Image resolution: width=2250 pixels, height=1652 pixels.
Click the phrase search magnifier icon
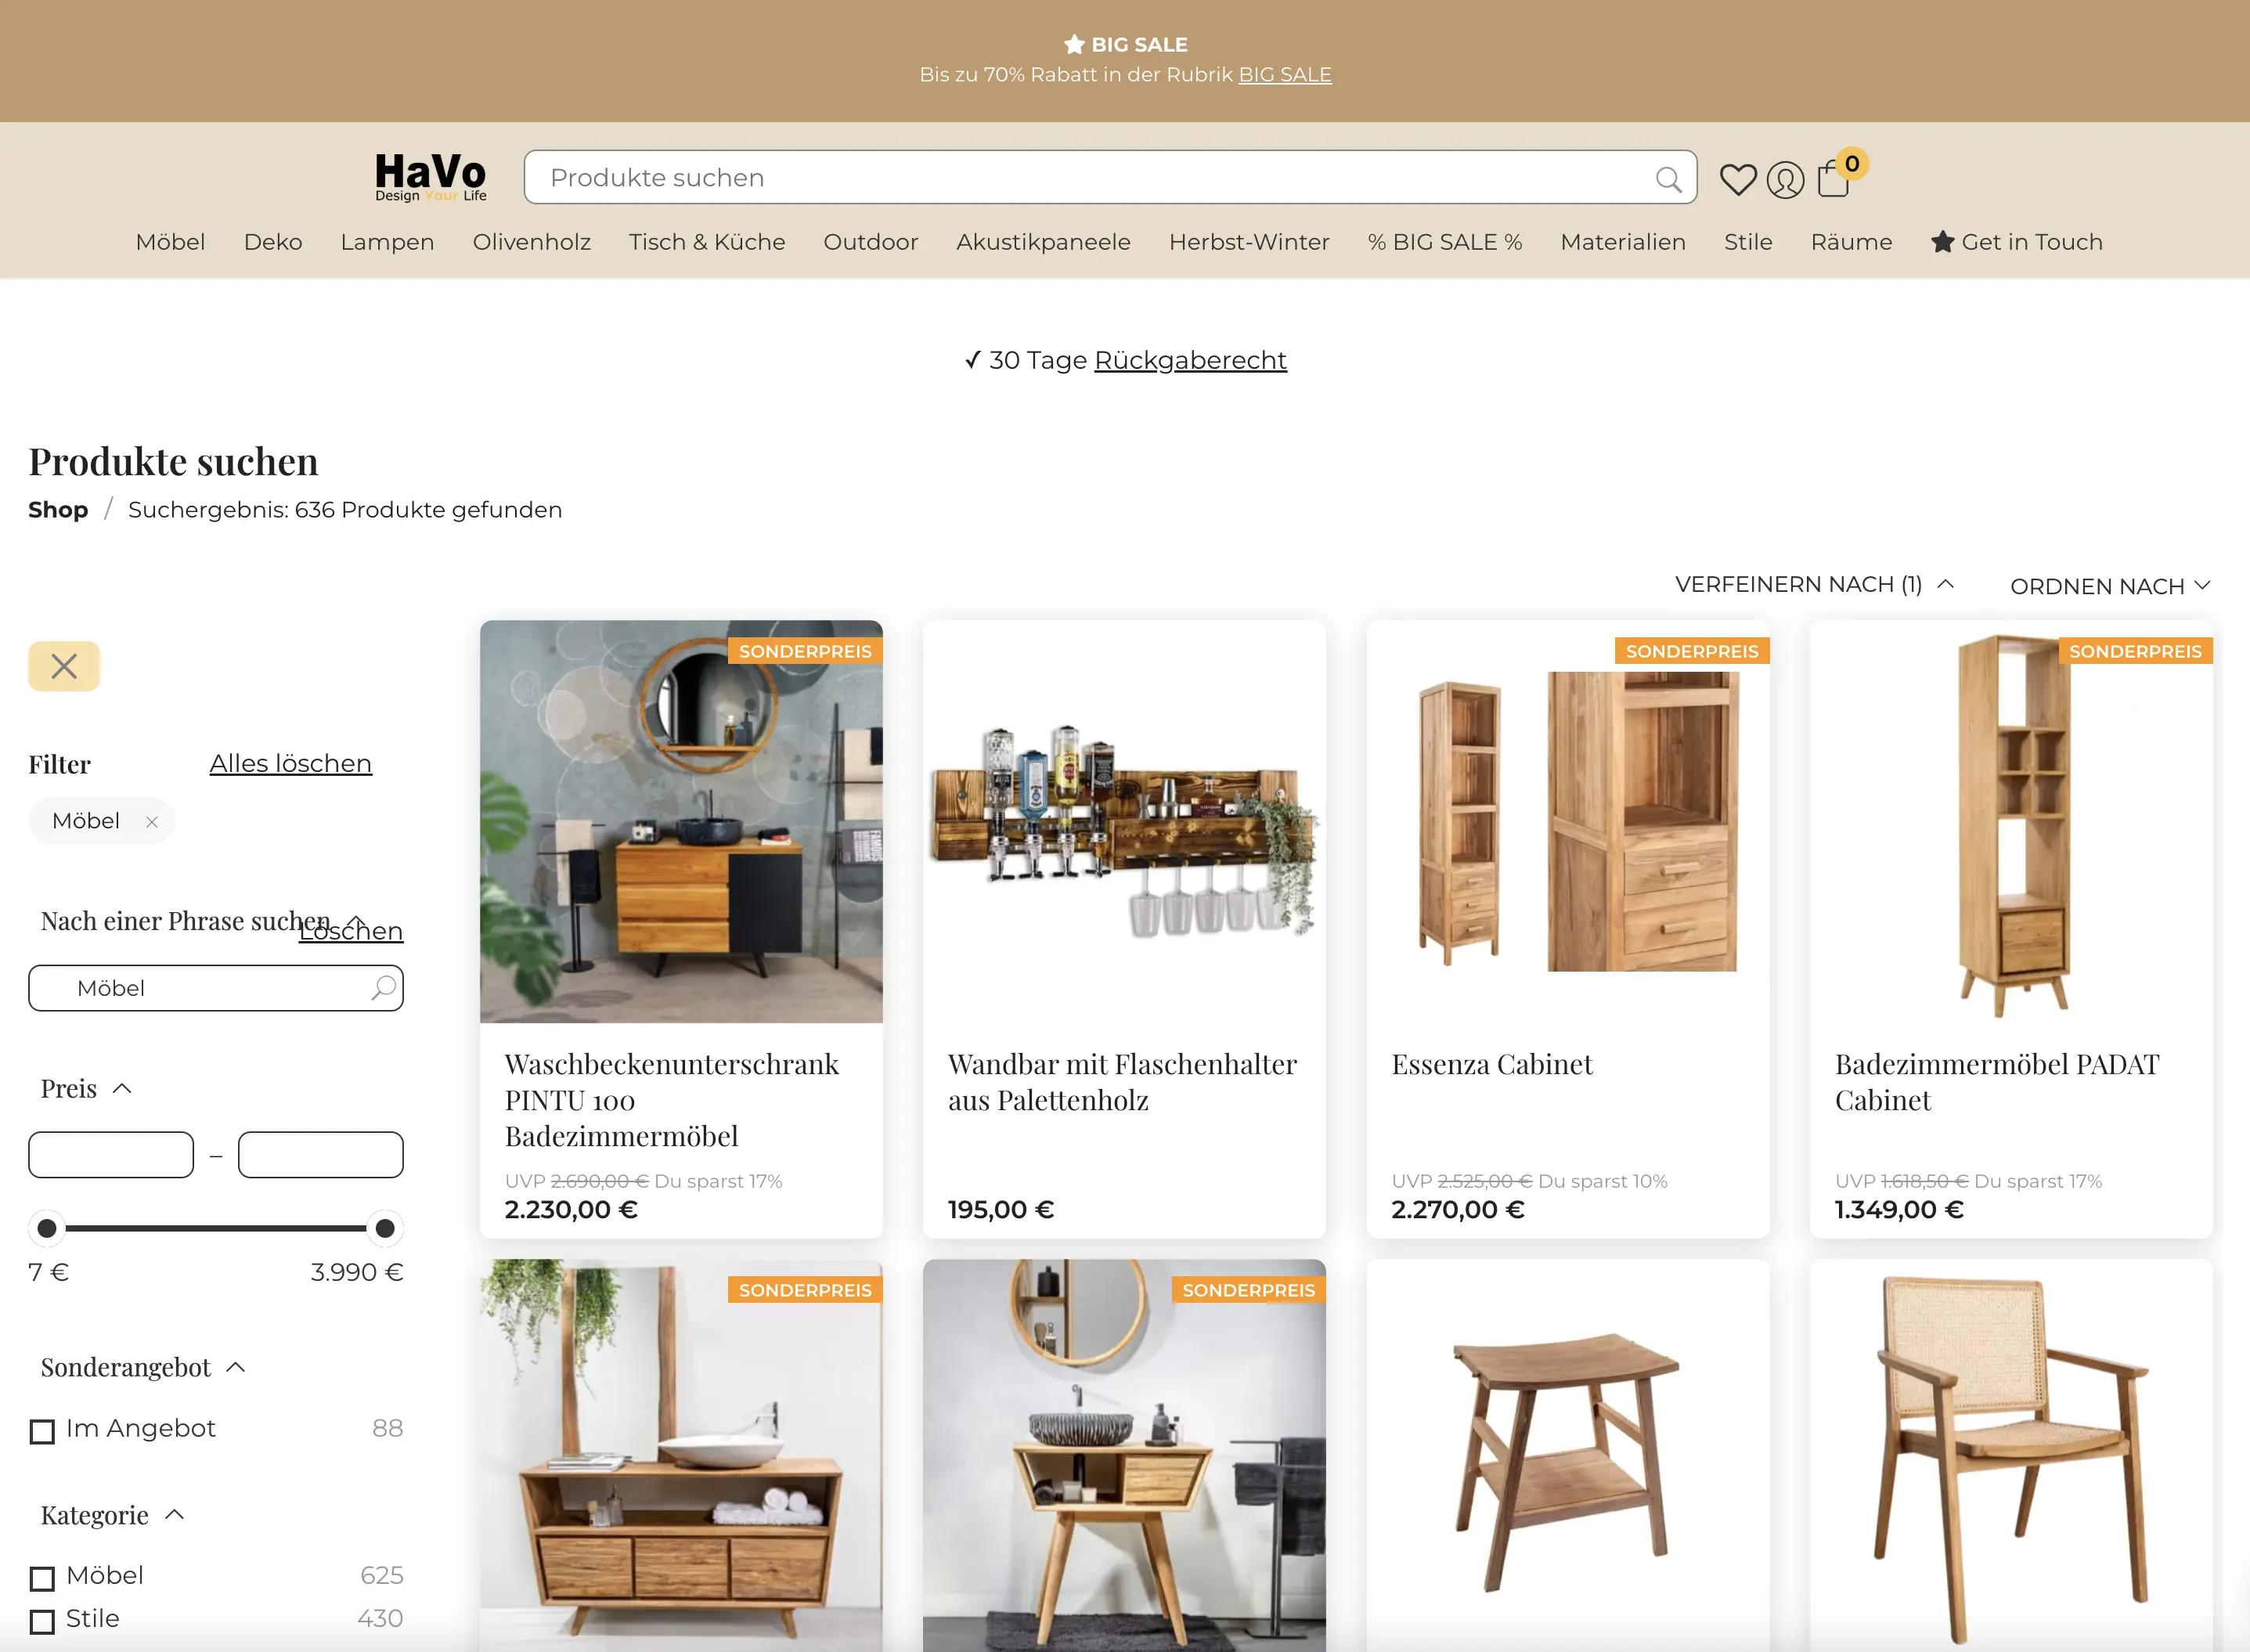click(384, 988)
